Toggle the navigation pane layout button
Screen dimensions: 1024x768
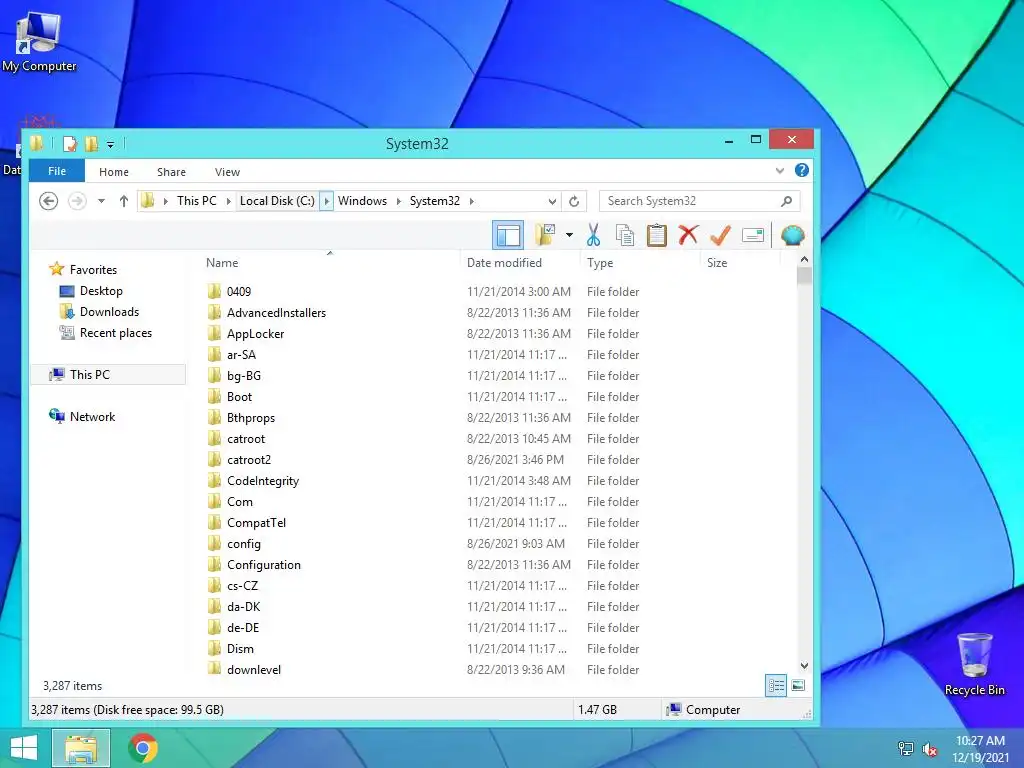507,235
